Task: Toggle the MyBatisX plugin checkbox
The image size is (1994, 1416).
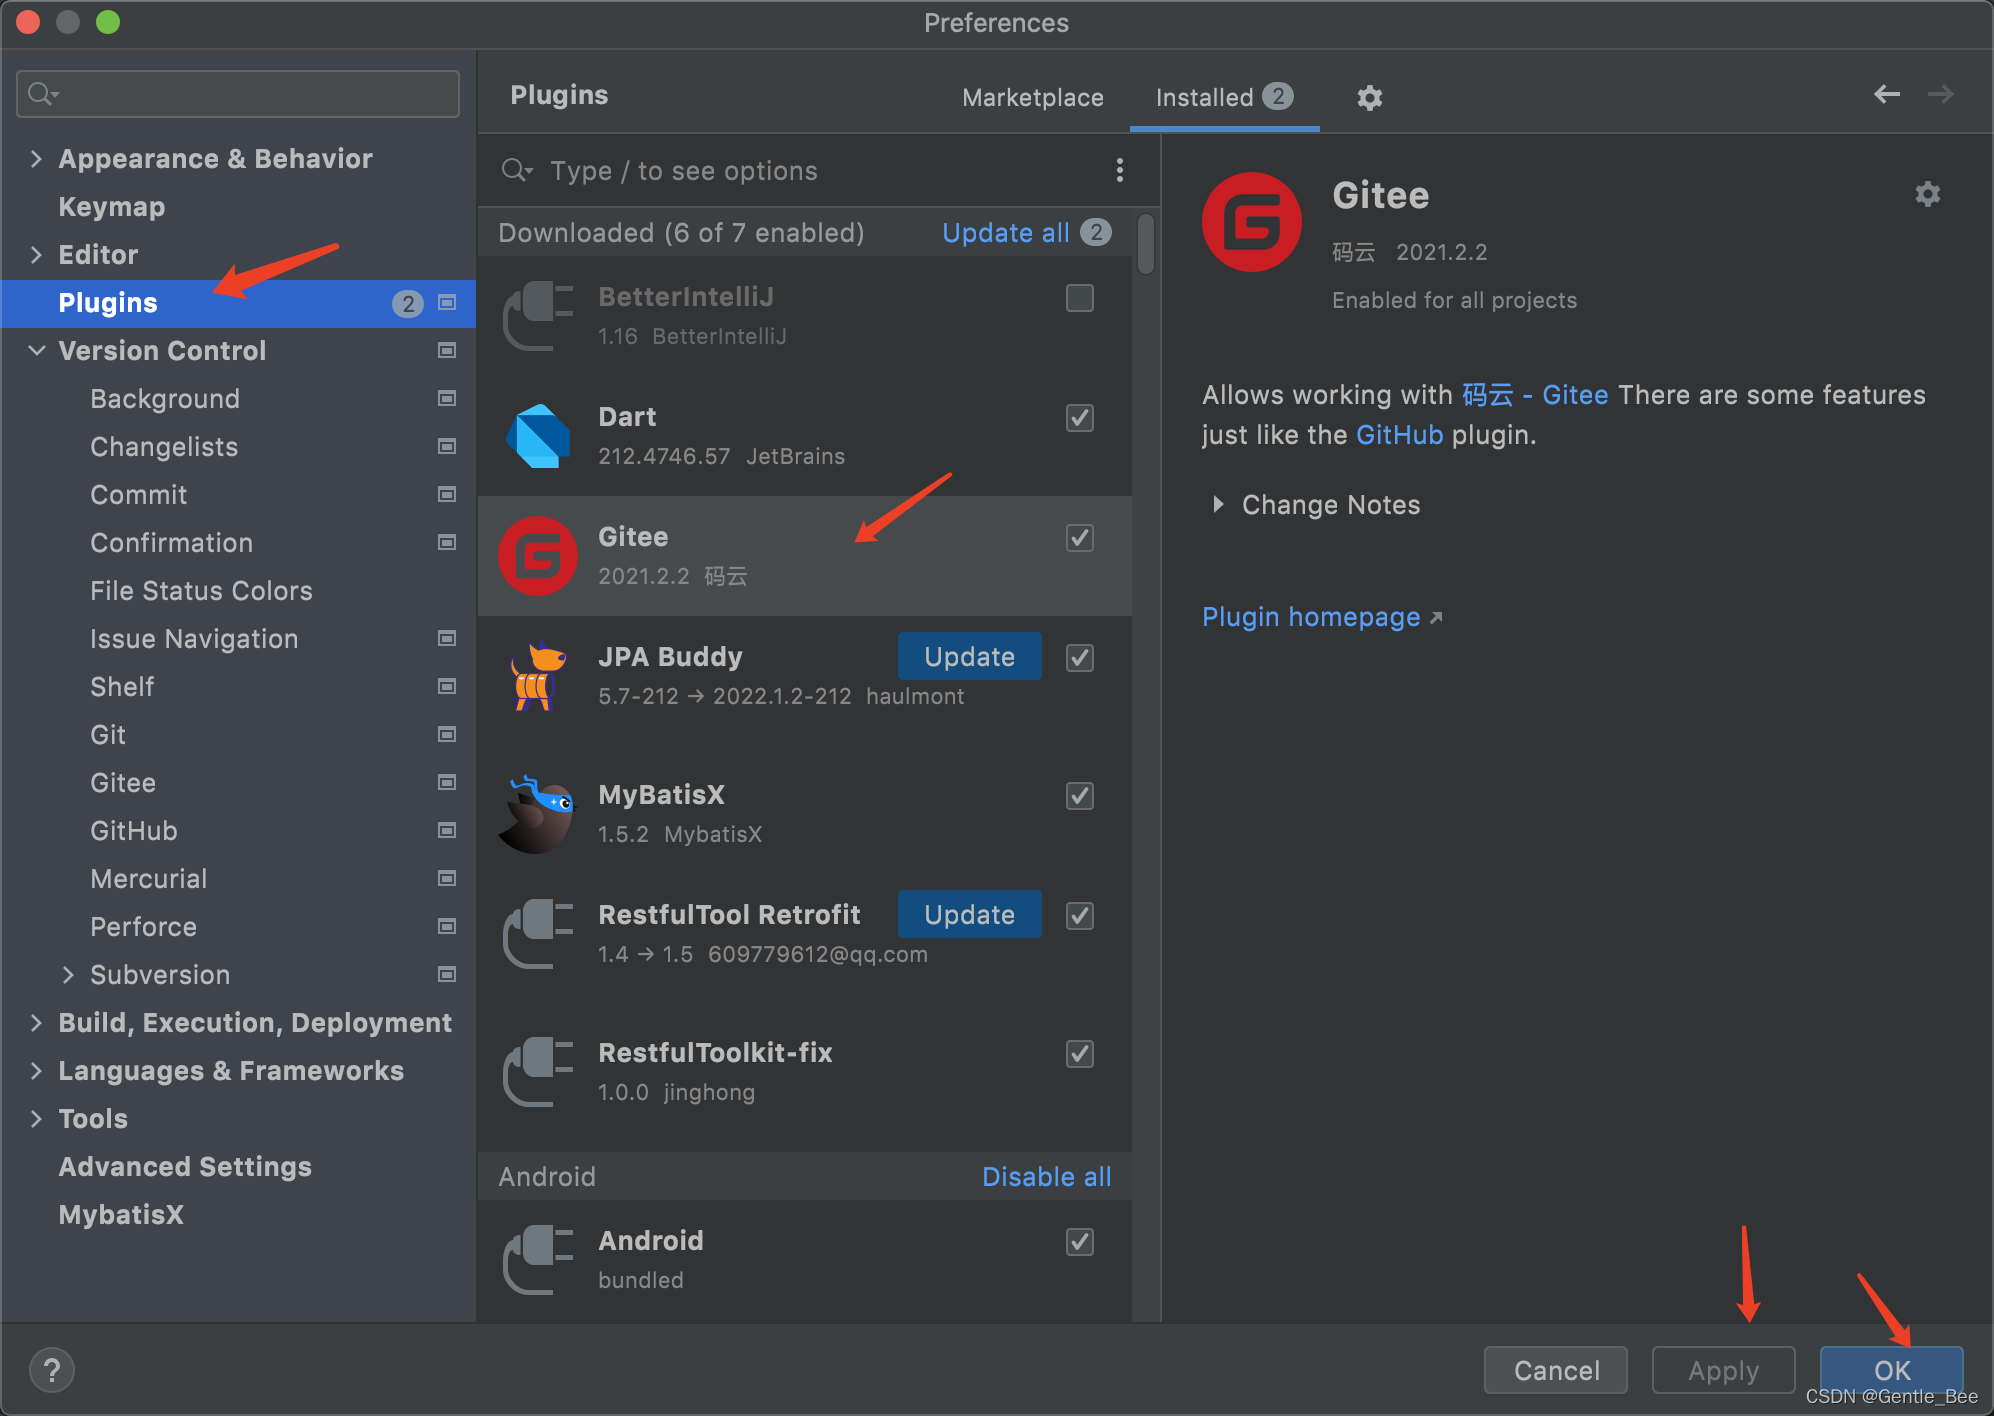Action: click(1081, 794)
